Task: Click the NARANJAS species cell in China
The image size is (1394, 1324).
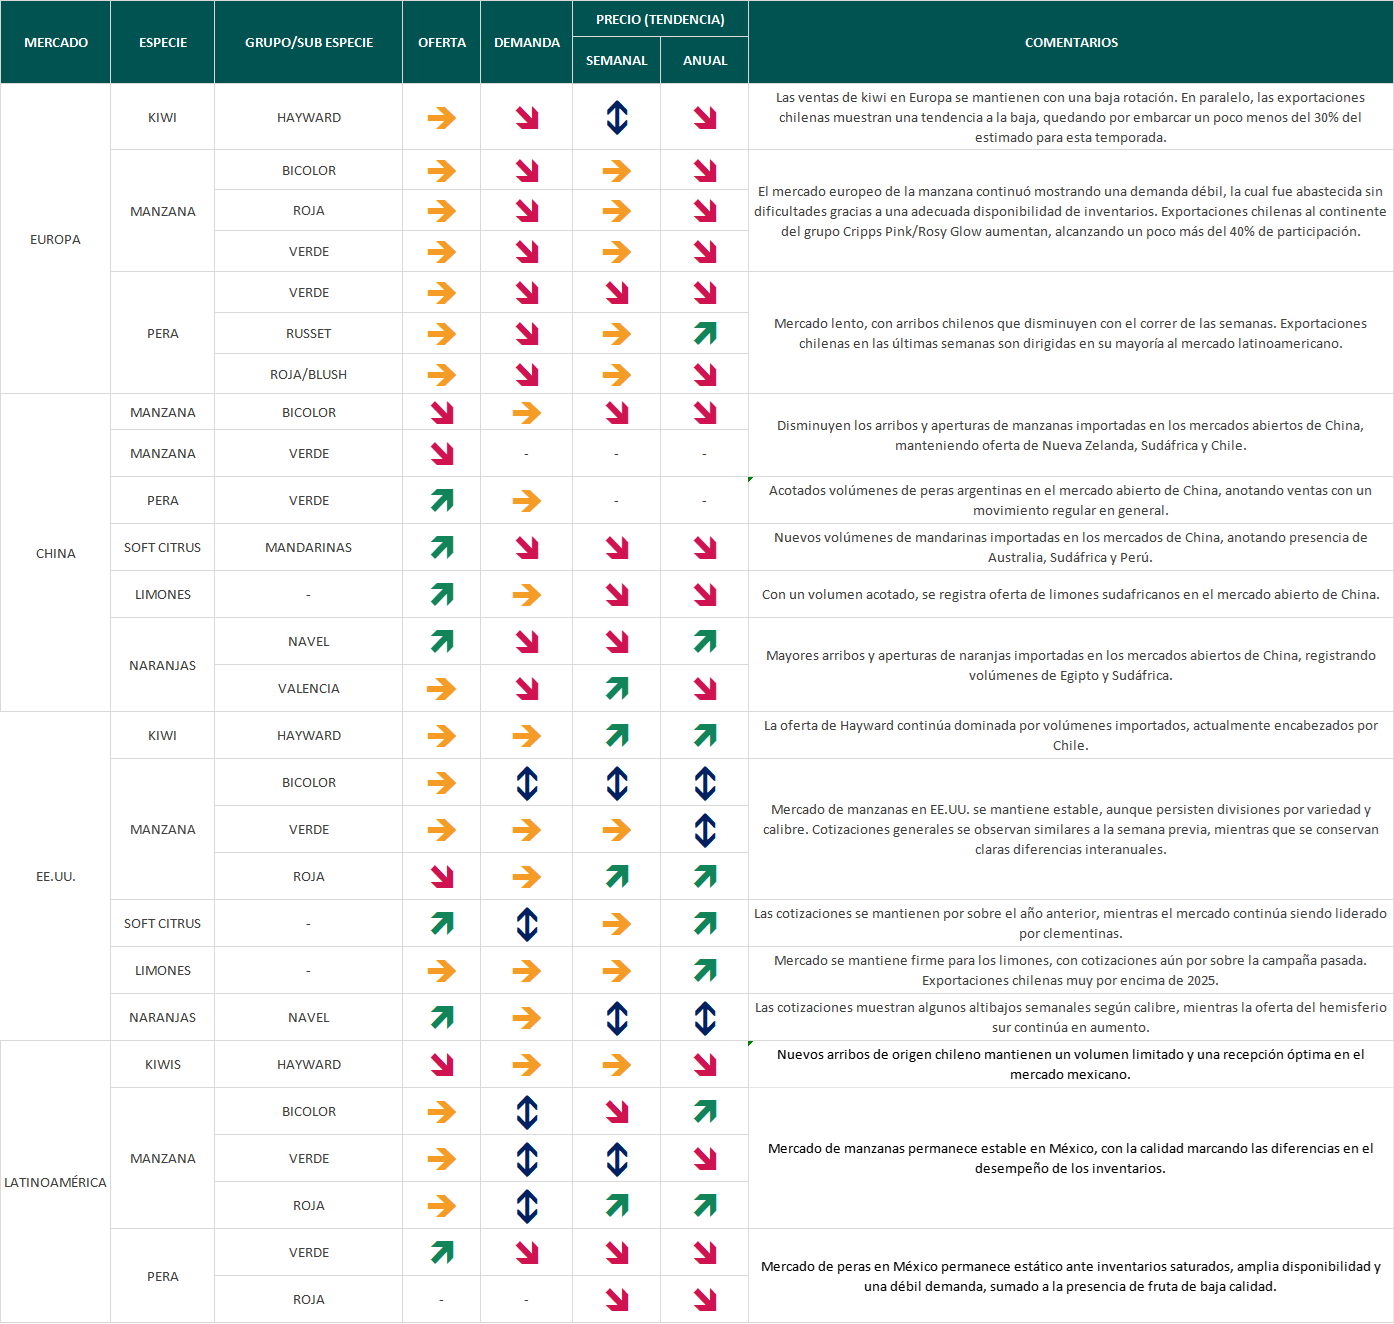Action: tap(163, 666)
